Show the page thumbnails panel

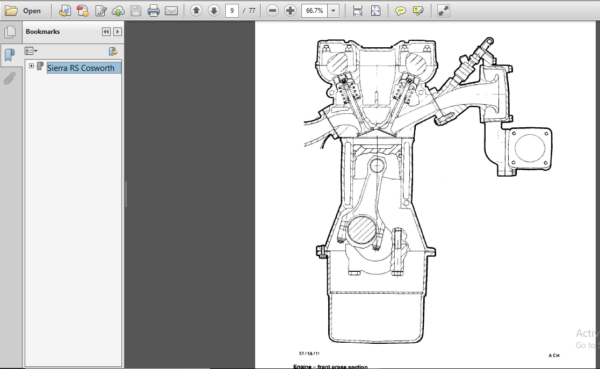tap(10, 32)
